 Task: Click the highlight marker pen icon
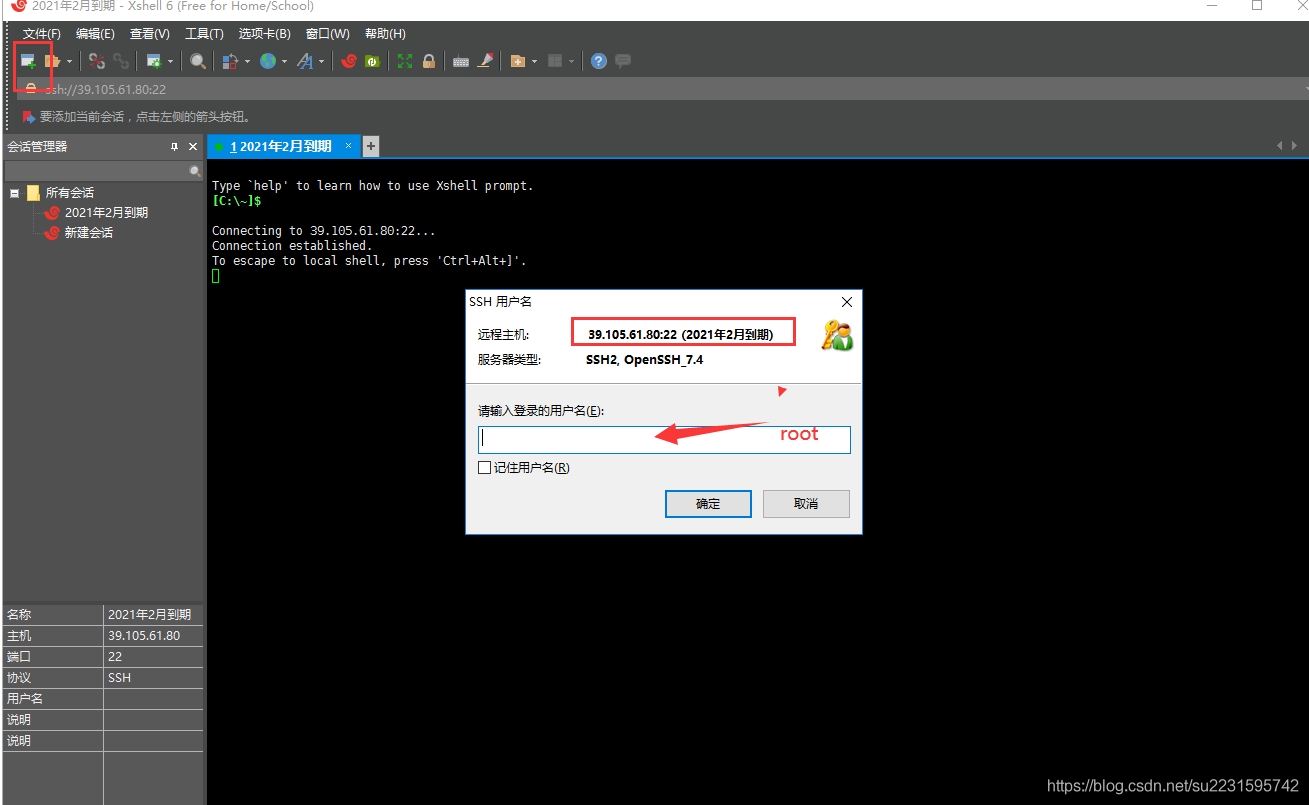486,61
